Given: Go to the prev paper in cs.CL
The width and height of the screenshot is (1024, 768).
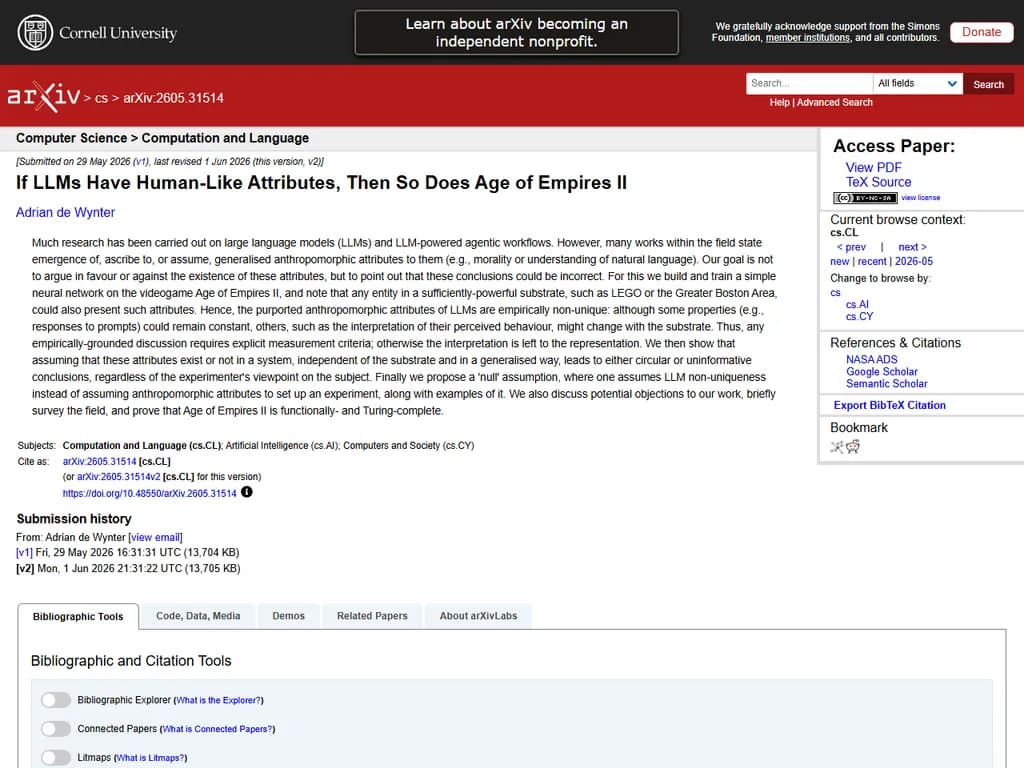Looking at the screenshot, I should pyautogui.click(x=851, y=247).
